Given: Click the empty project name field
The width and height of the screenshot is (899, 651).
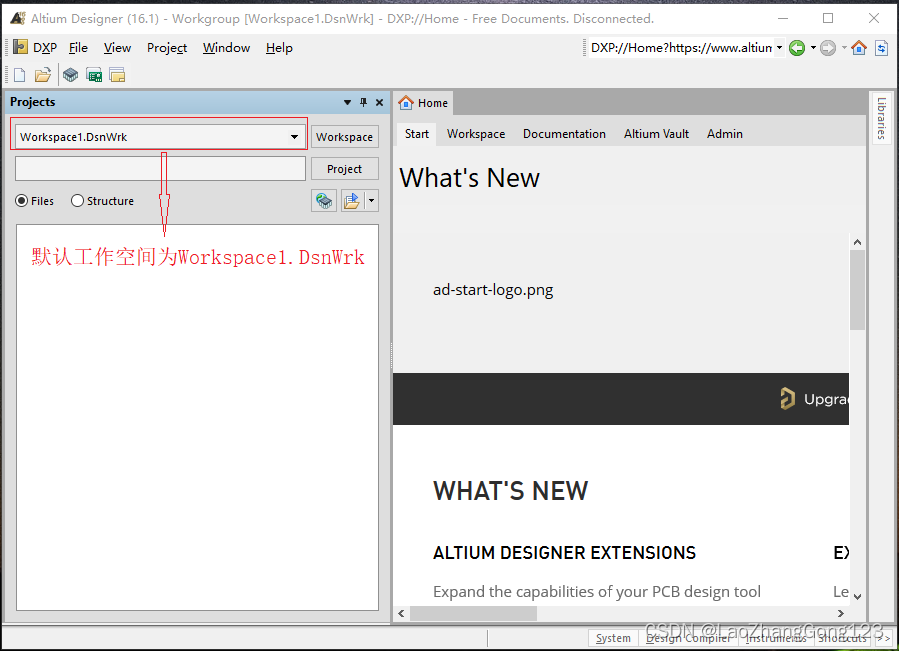Looking at the screenshot, I should pos(160,169).
